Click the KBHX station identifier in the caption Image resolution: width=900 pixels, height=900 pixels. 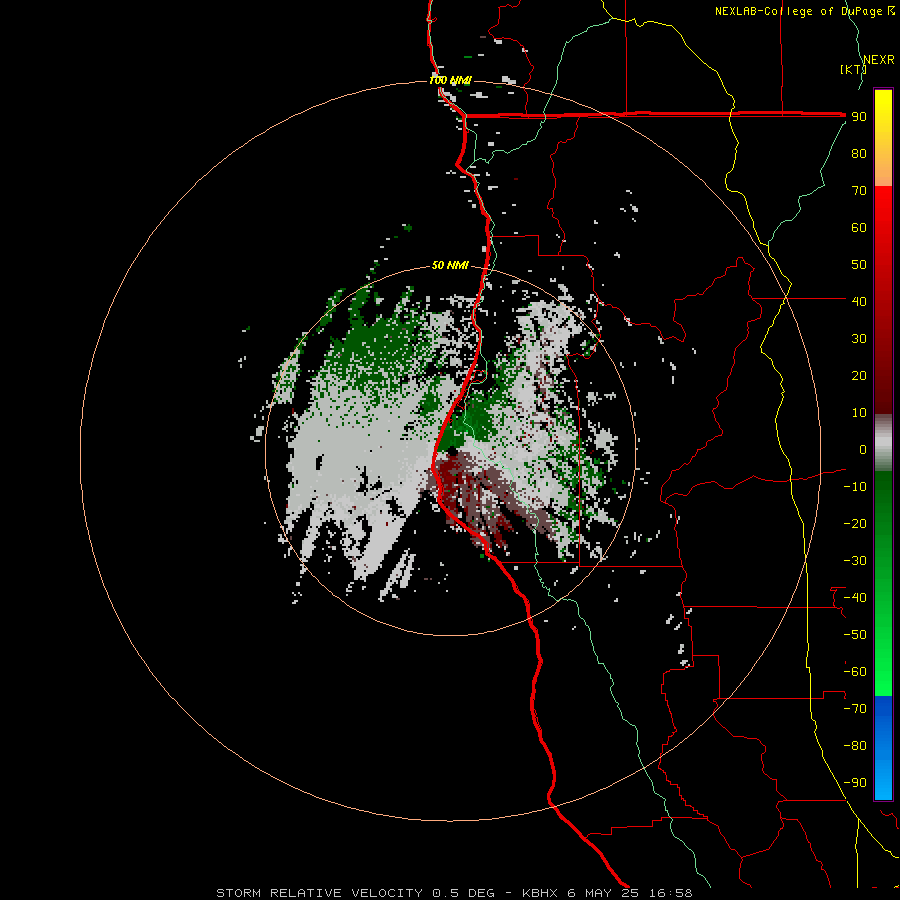coord(540,893)
